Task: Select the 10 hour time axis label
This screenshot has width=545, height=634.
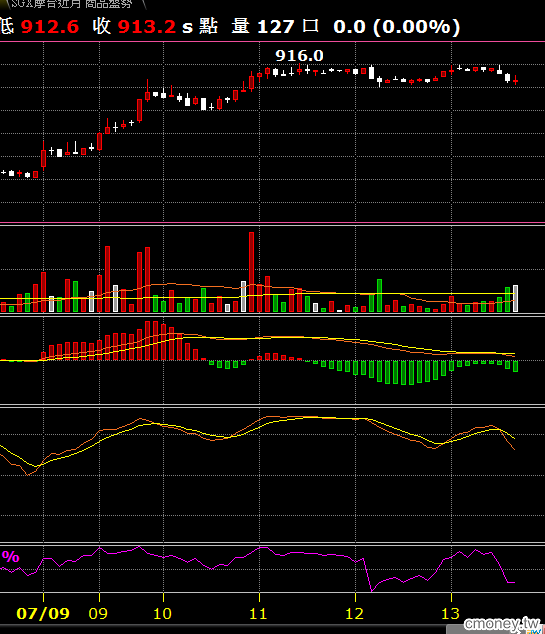Action: (163, 613)
